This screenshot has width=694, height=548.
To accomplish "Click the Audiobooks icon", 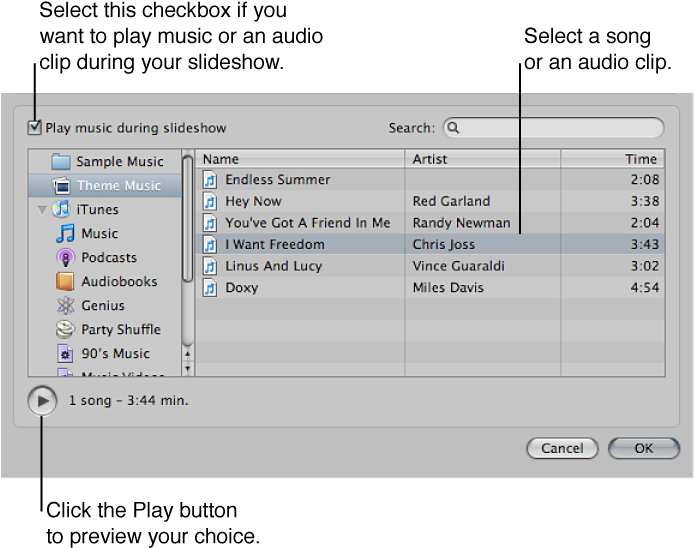I will pos(66,282).
